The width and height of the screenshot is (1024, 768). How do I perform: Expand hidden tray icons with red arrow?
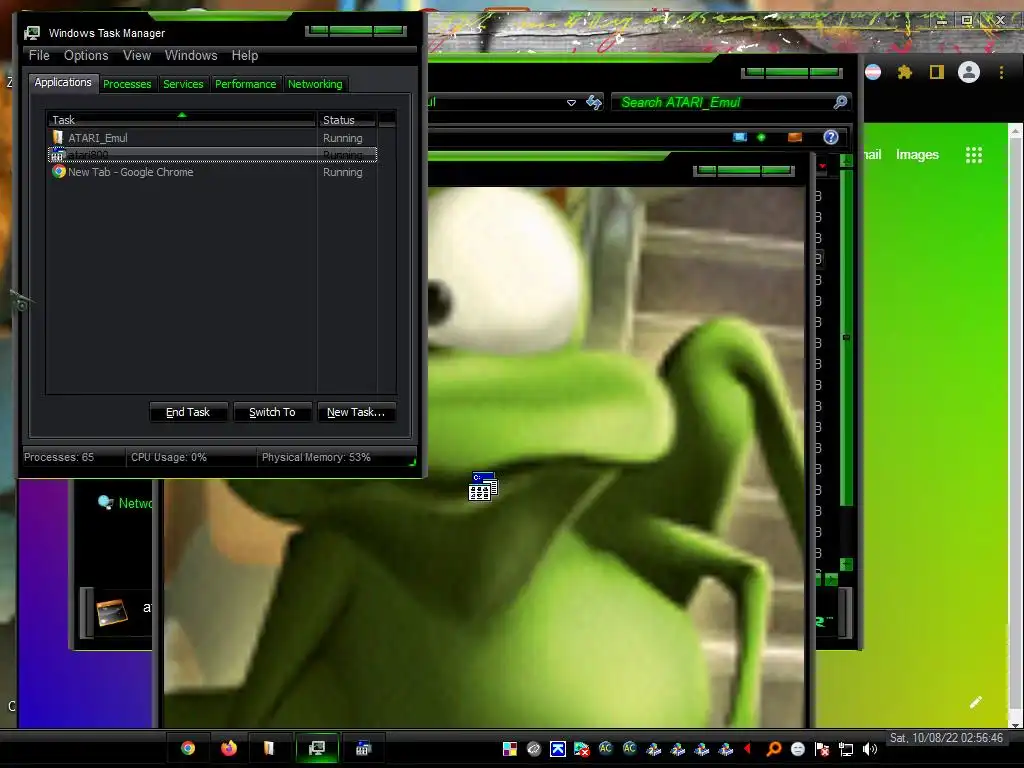click(x=748, y=749)
